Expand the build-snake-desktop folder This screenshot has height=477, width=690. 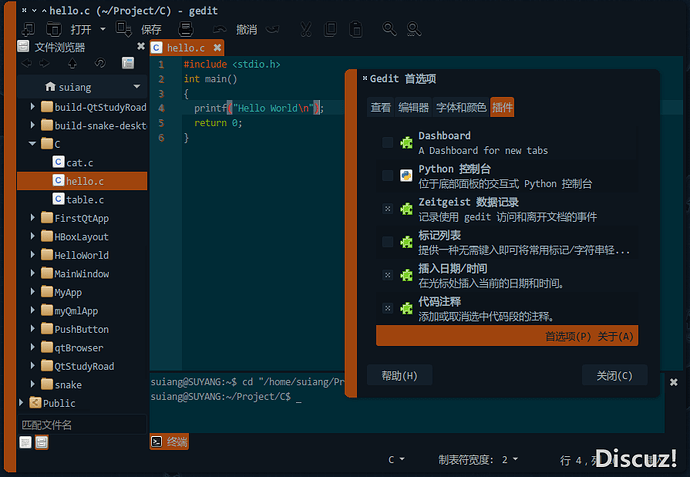[x=33, y=125]
